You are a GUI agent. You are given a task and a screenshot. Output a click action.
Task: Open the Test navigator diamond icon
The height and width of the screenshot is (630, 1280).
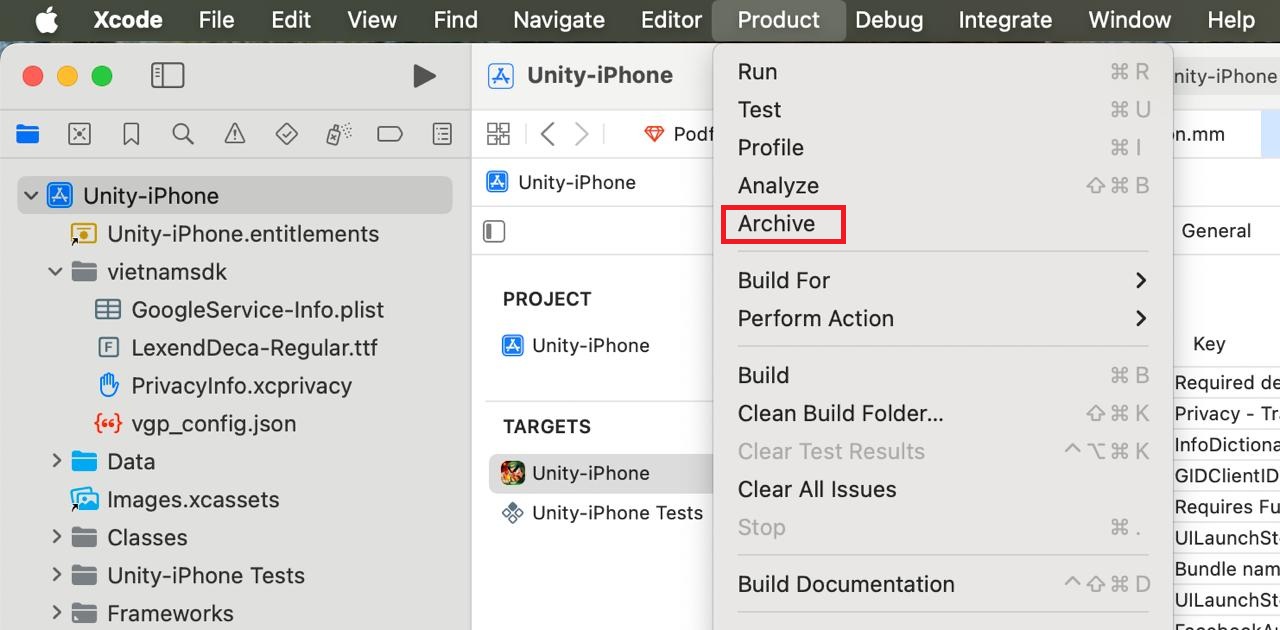tap(287, 134)
